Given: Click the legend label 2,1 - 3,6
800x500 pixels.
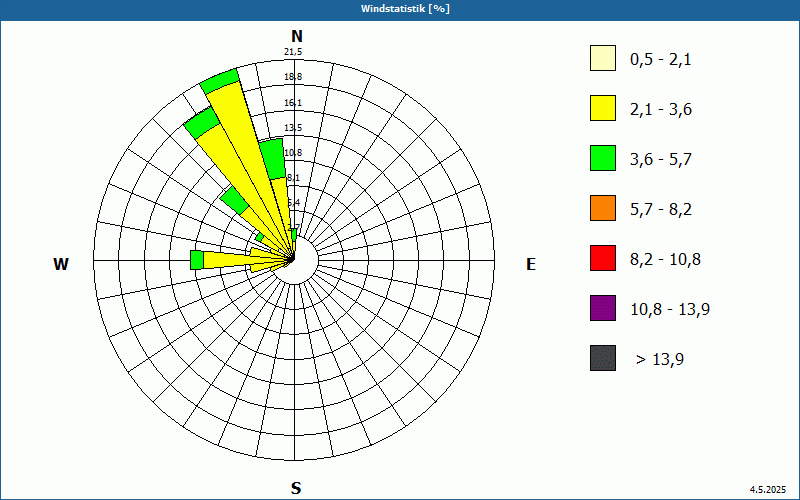Looking at the screenshot, I should pos(661,110).
